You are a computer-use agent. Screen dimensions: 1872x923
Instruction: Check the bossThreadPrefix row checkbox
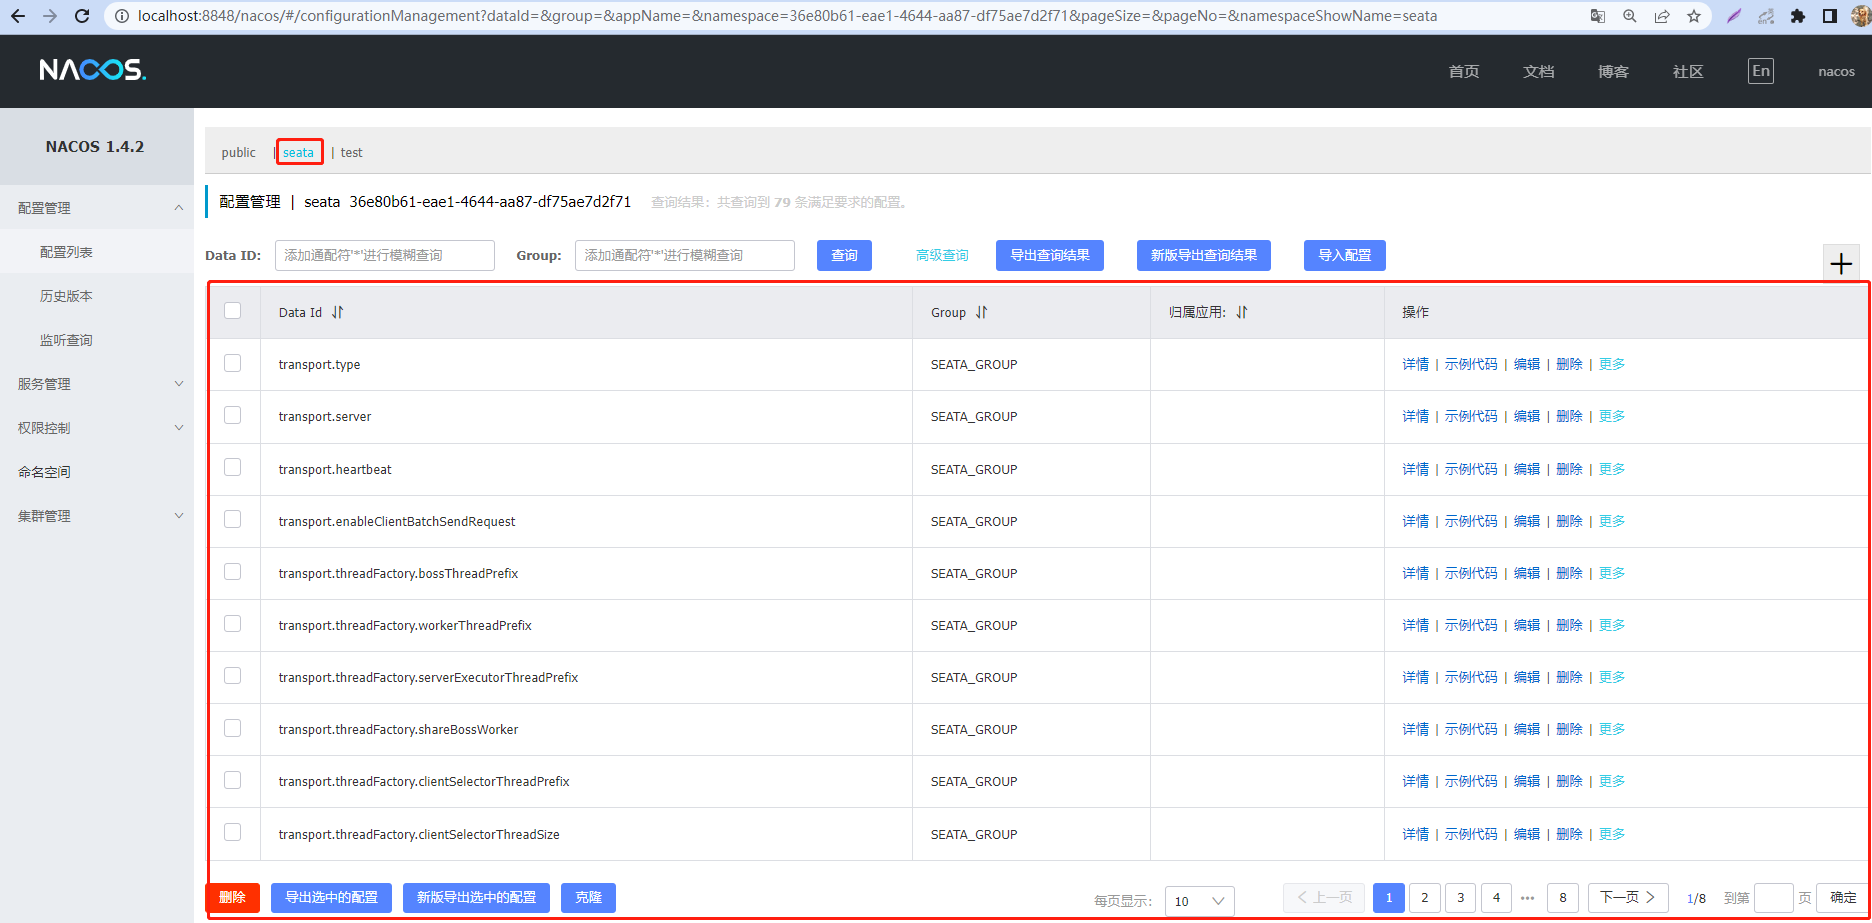233,571
